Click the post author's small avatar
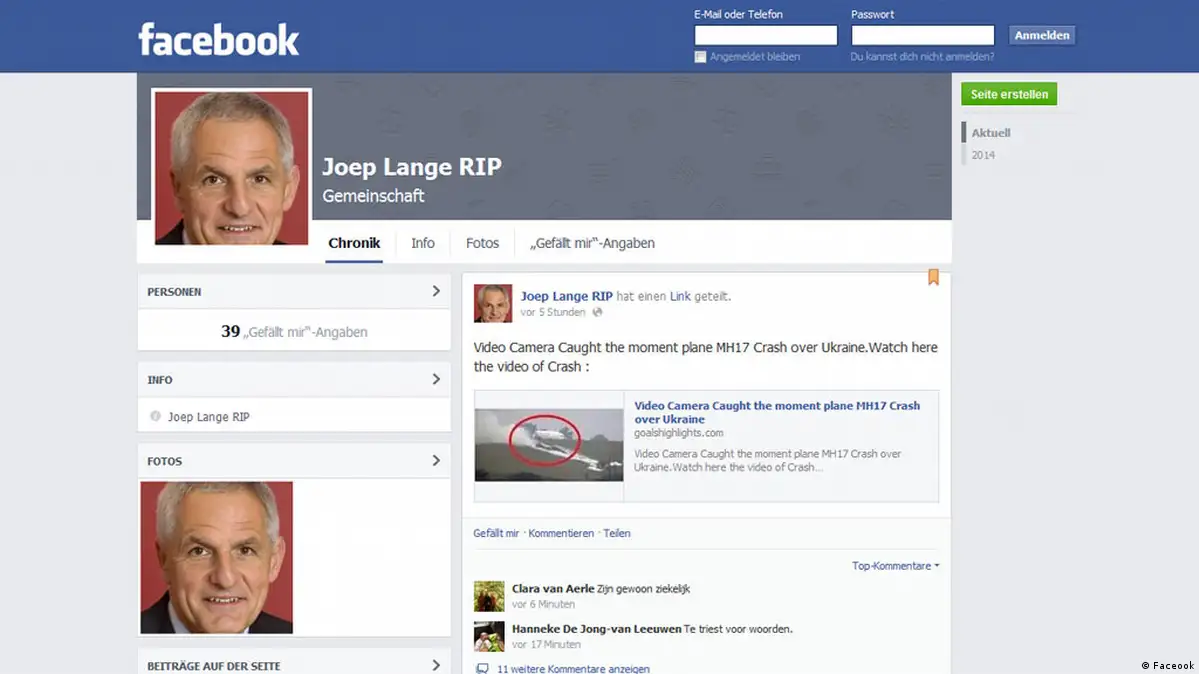1199x674 pixels. click(x=492, y=303)
